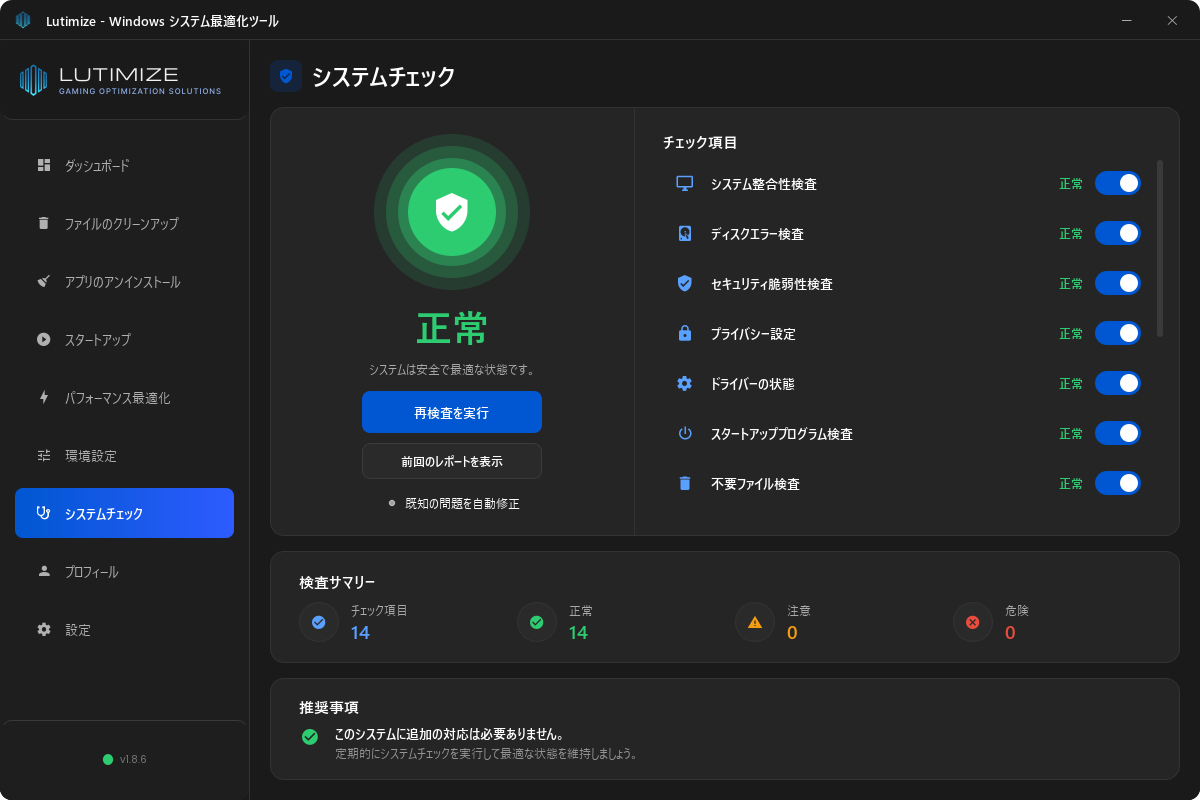This screenshot has width=1200, height=800.
Task: Toggle プライバシー設定 switch
Action: click(x=1118, y=333)
